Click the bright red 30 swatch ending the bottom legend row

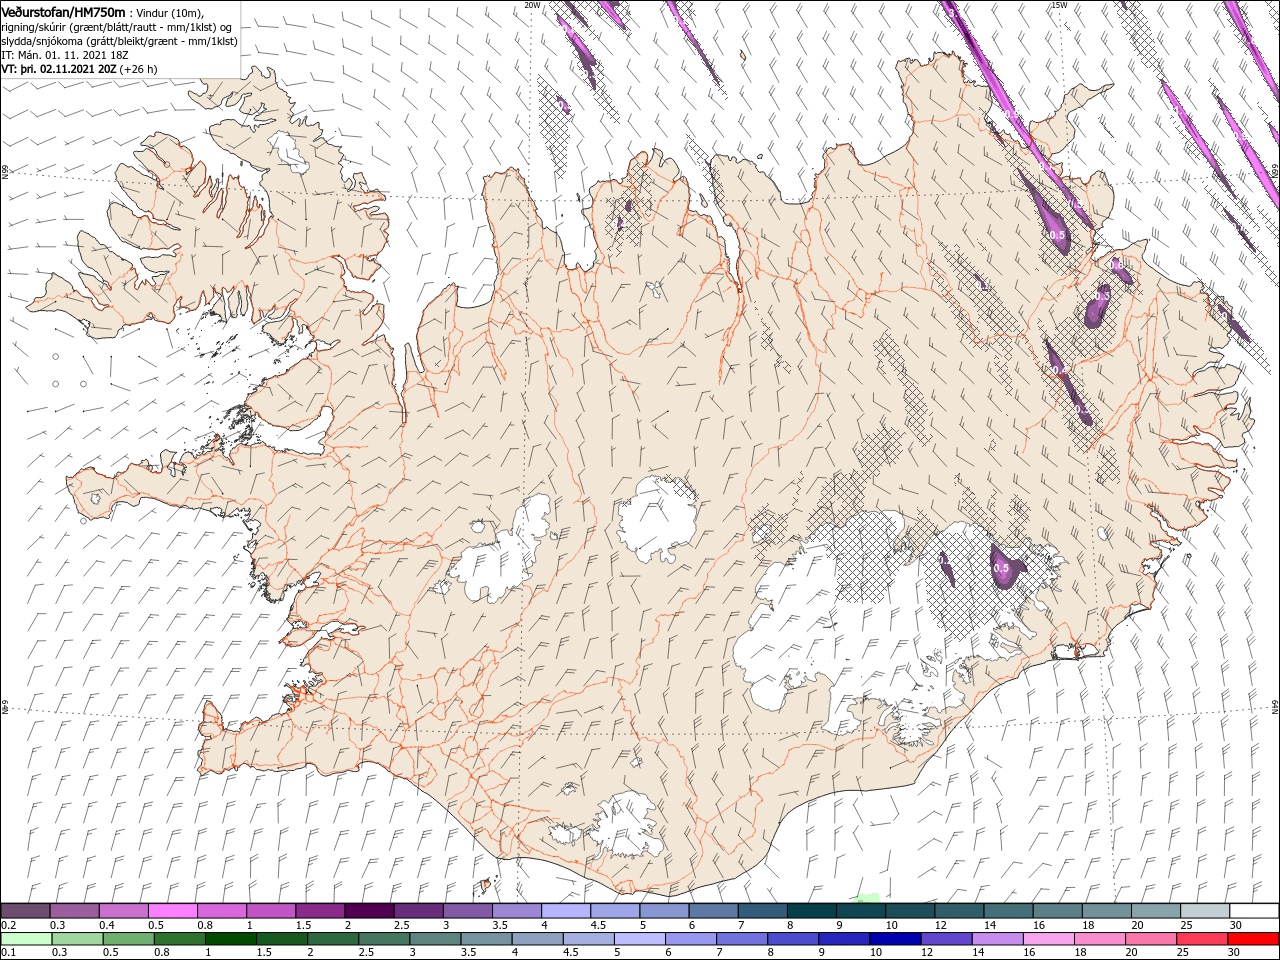point(1252,939)
